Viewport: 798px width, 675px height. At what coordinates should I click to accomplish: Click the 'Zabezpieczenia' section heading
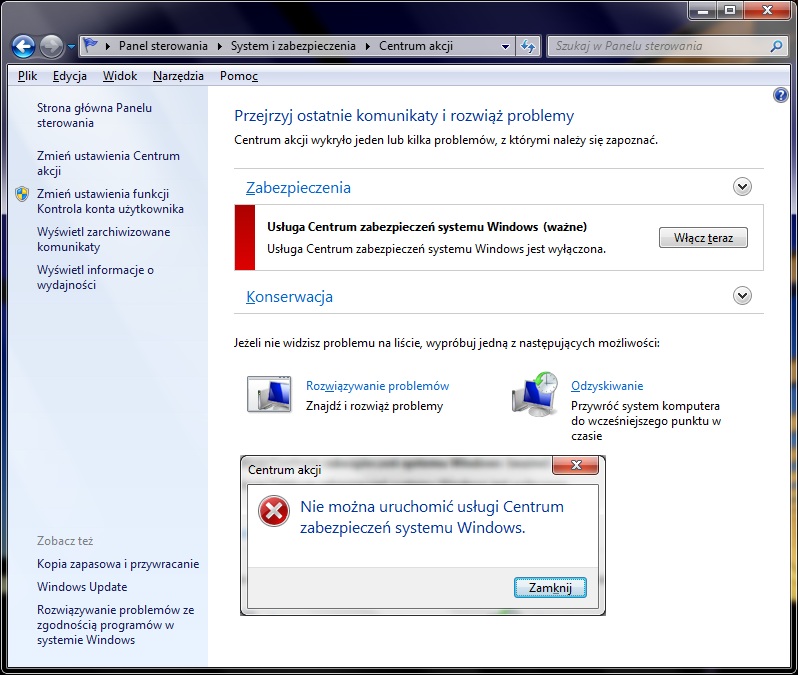point(298,188)
